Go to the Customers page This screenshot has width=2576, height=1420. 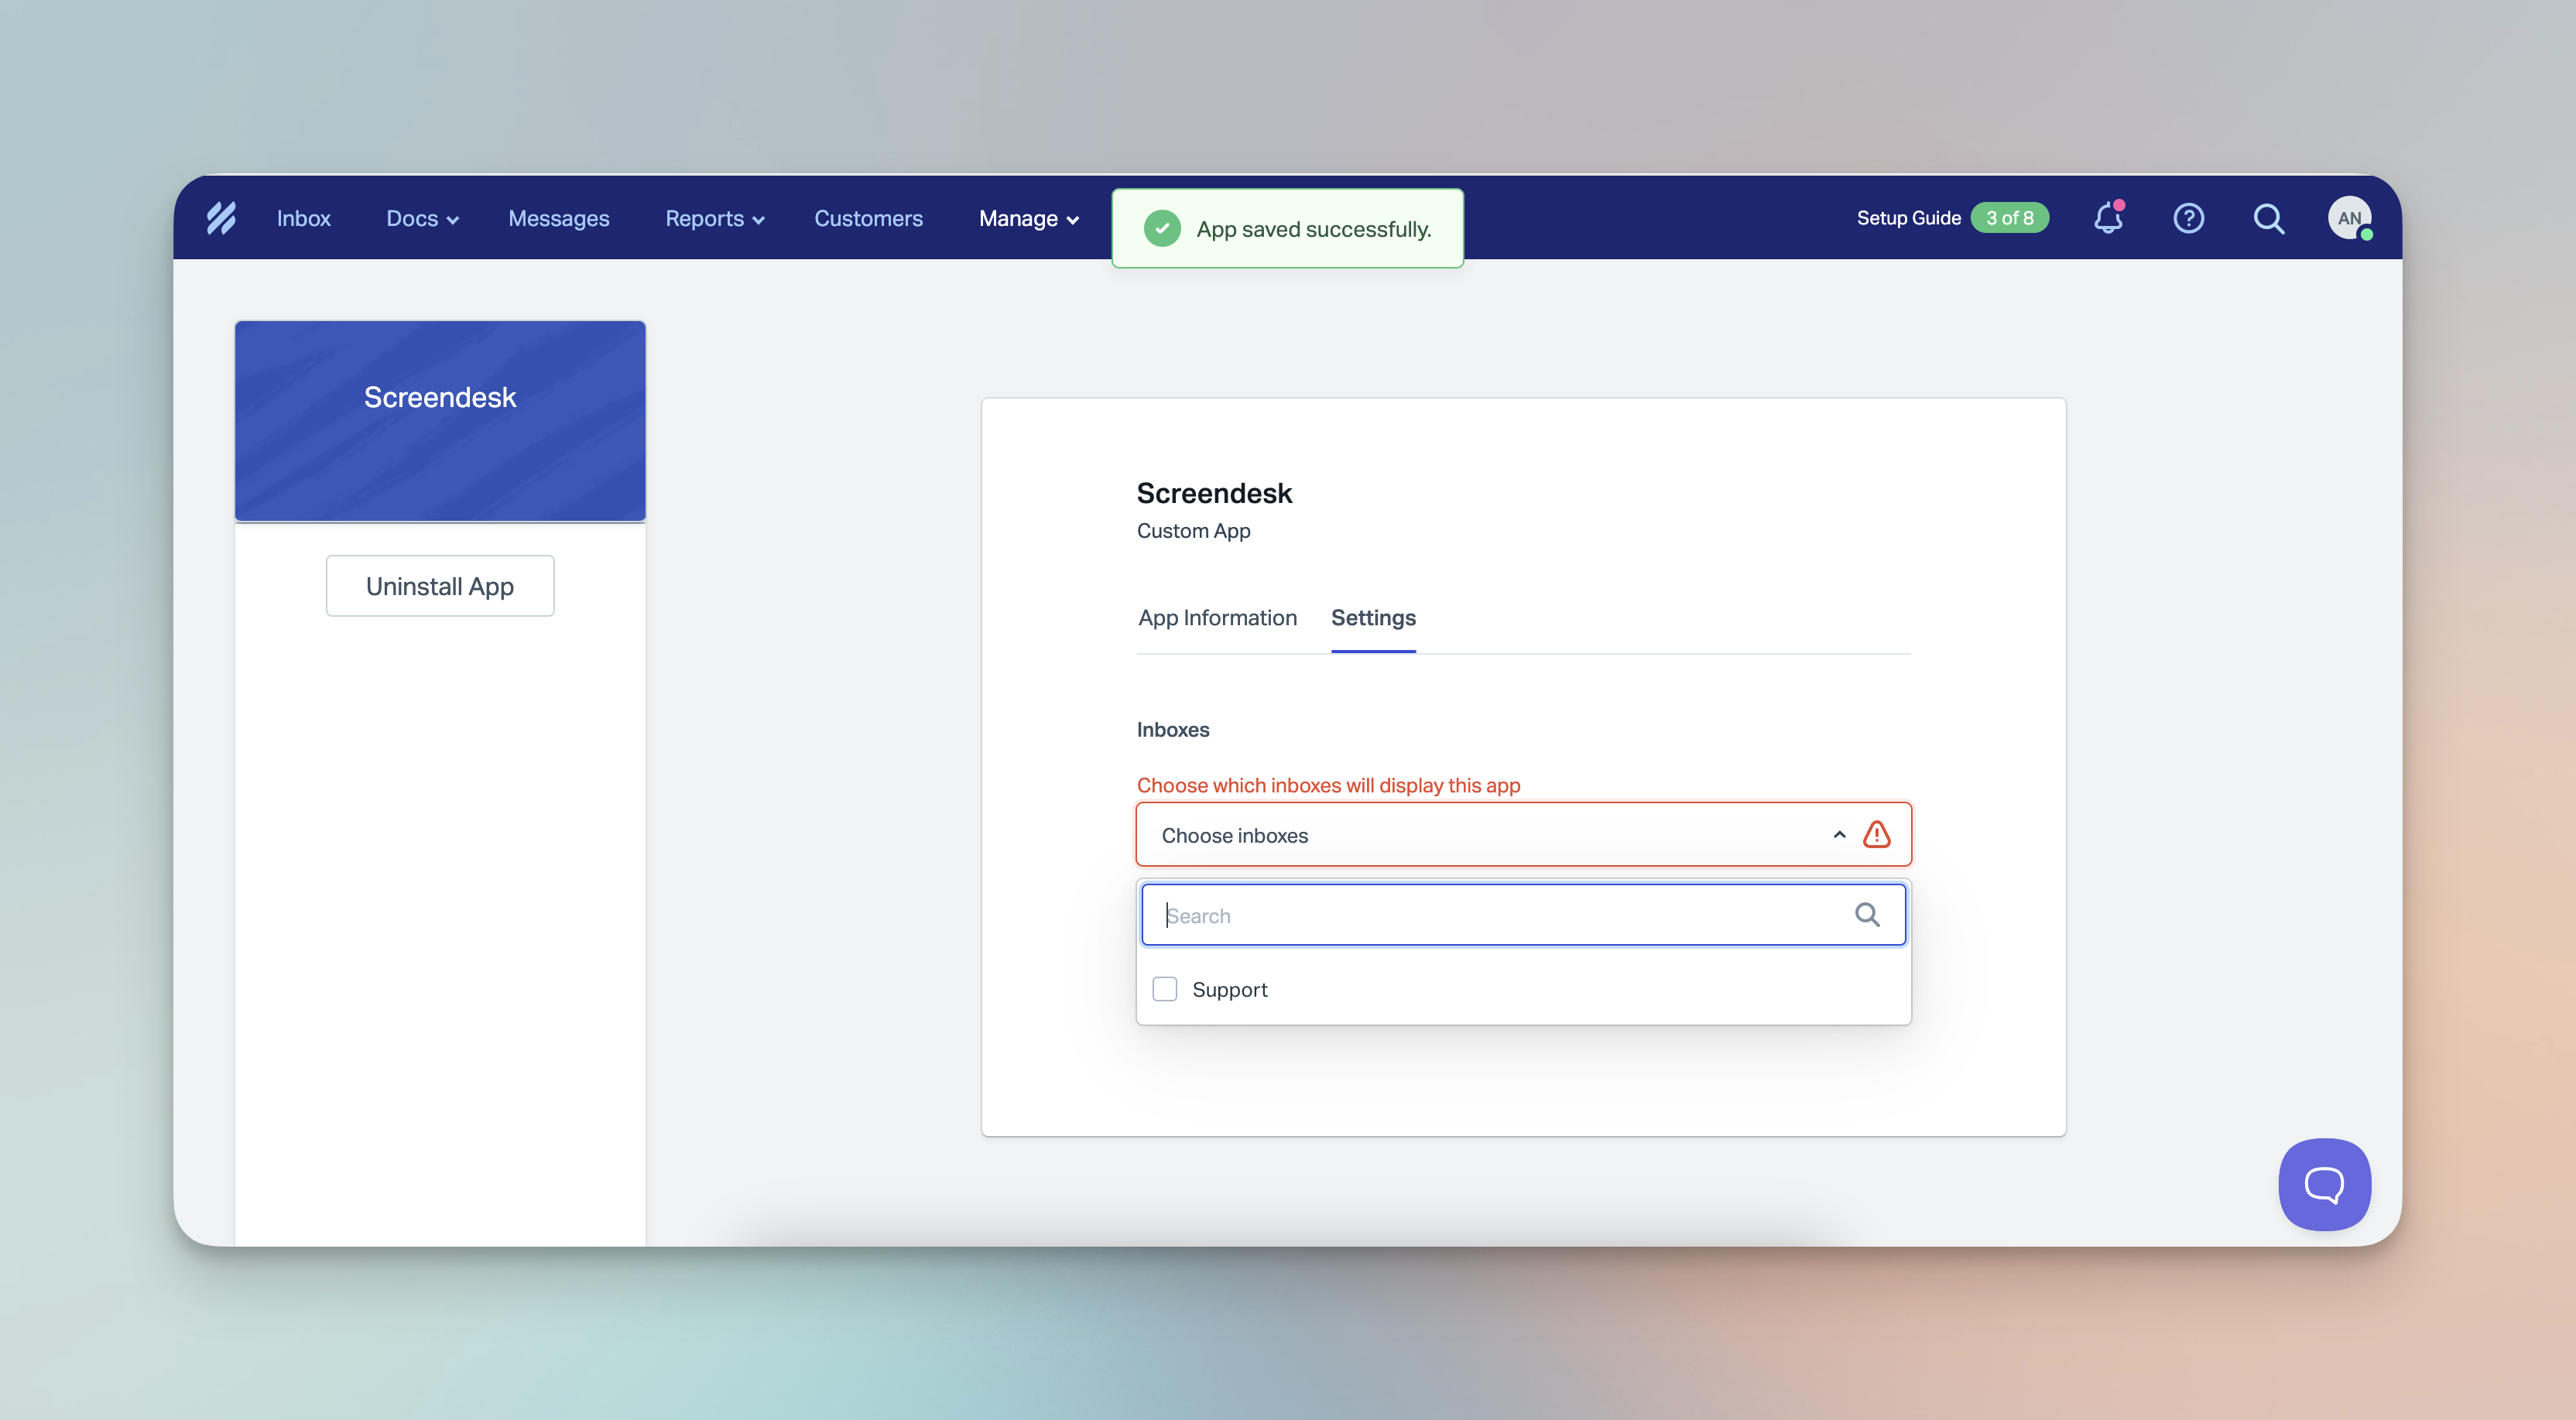click(x=868, y=218)
